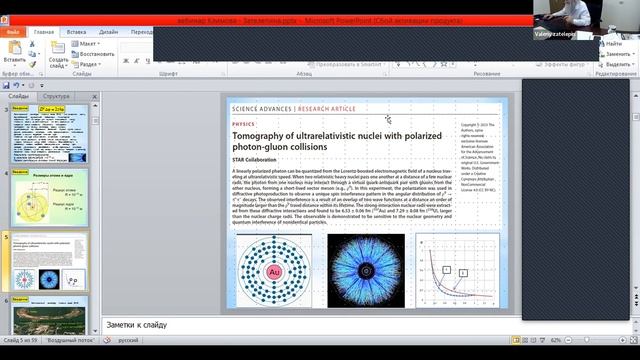This screenshot has width=640, height=360.
Task: Select the Home (Главная) ribbon tab
Action: point(44,32)
